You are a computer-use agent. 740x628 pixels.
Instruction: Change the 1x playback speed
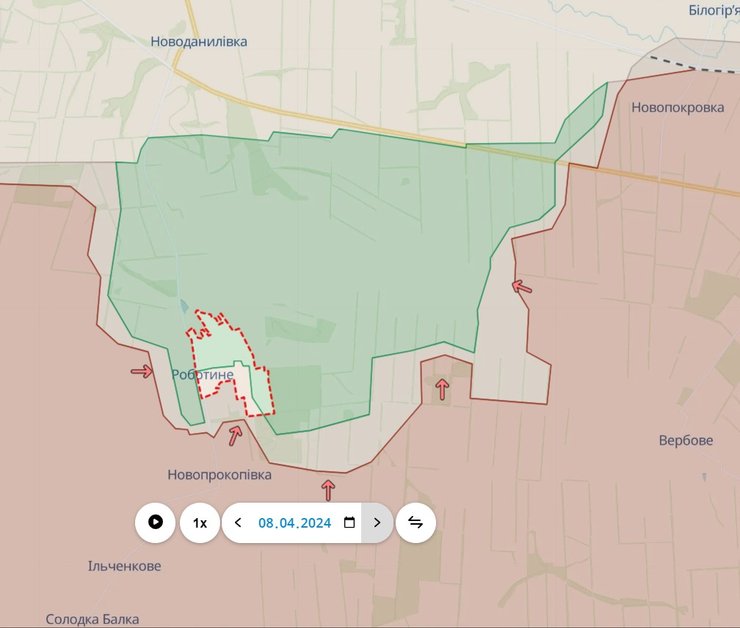200,523
